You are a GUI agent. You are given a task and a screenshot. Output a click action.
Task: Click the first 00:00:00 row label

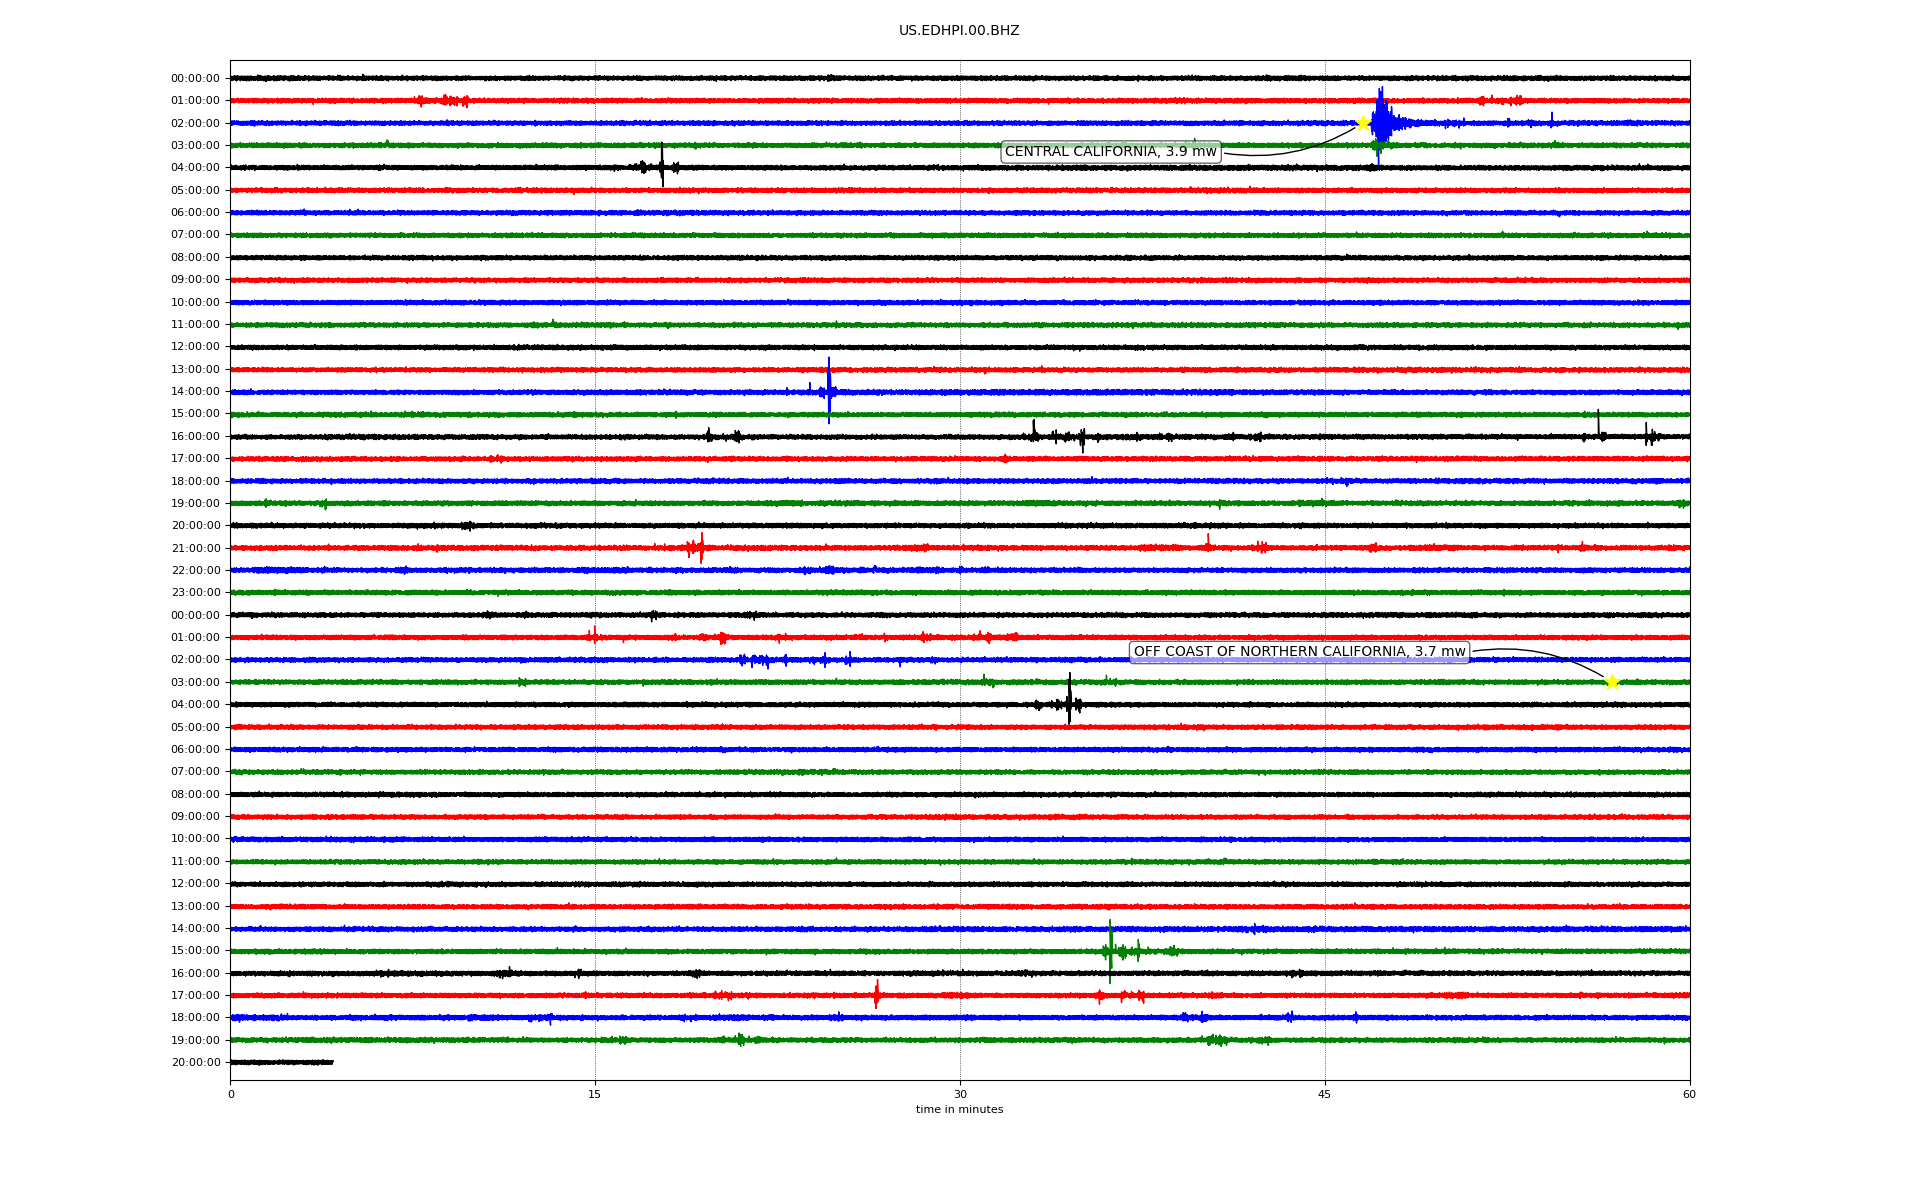pos(195,78)
